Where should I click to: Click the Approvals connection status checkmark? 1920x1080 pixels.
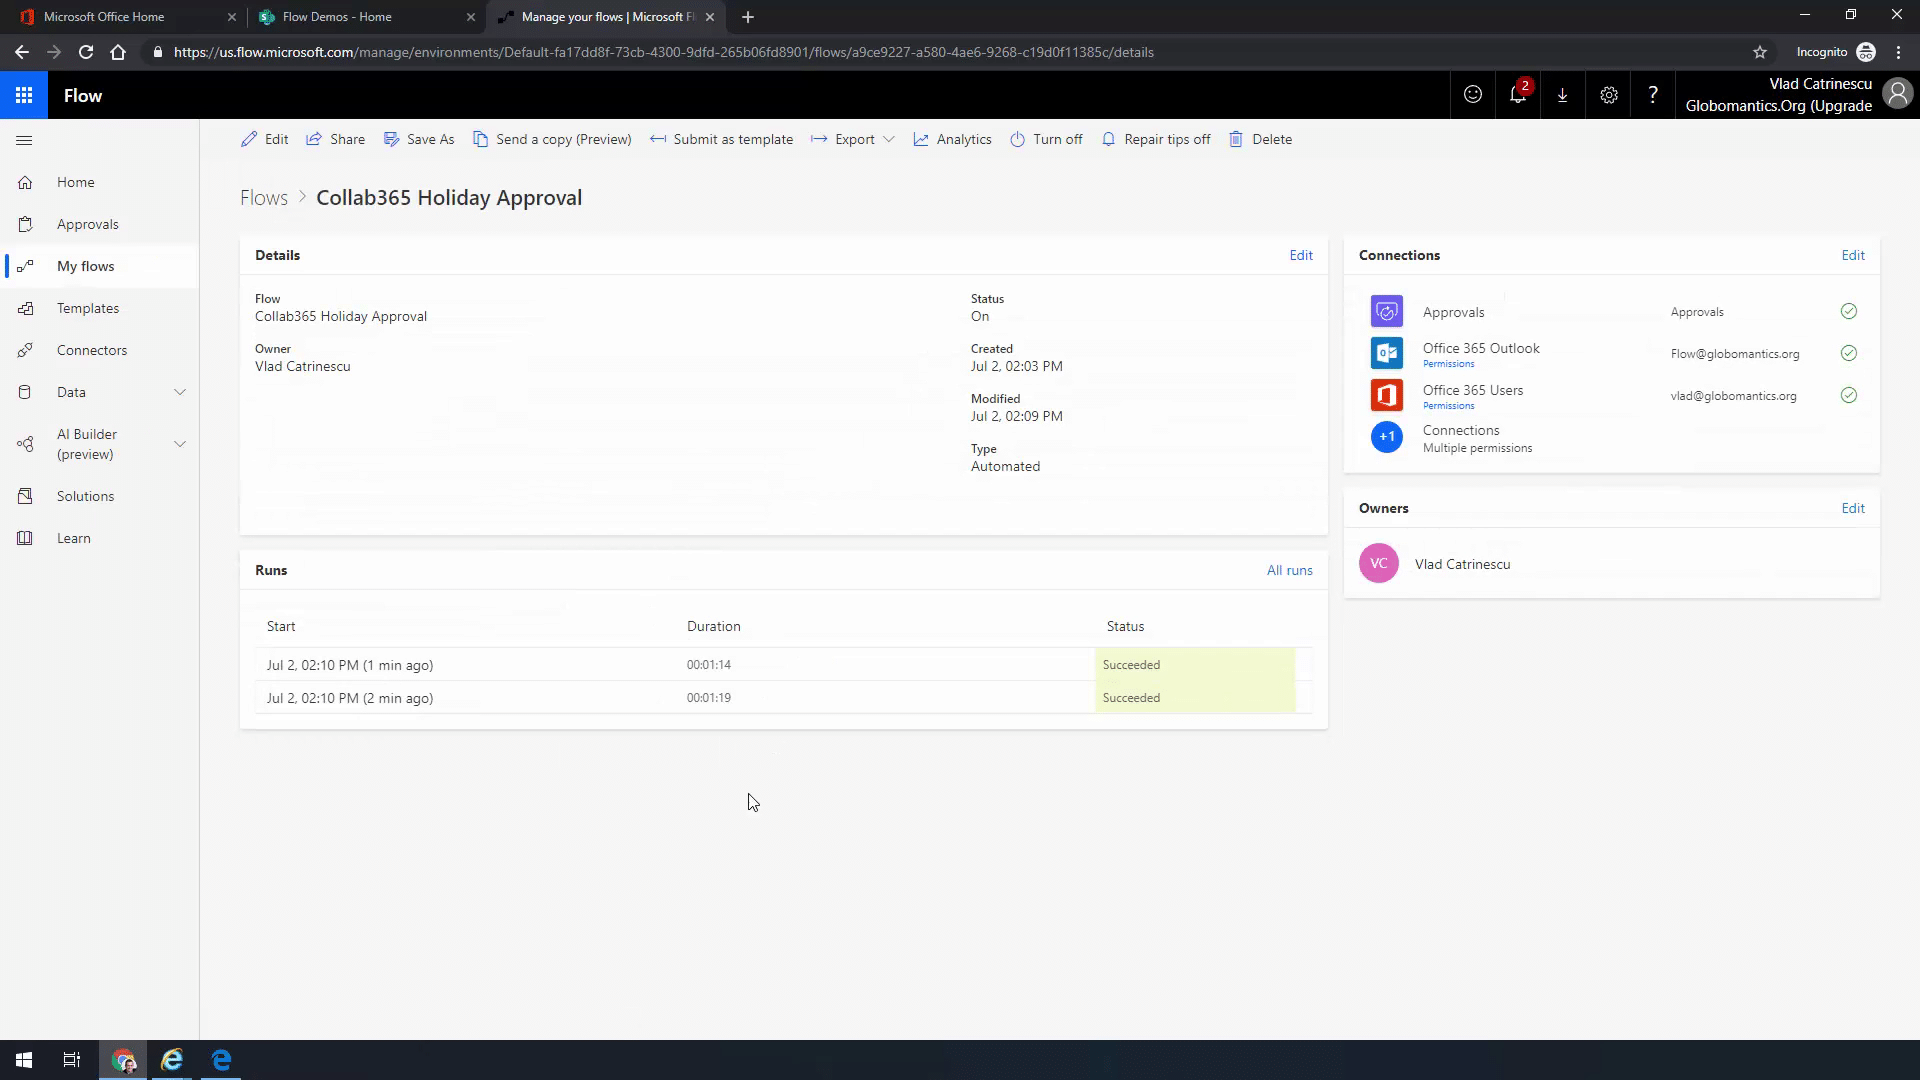click(1849, 311)
